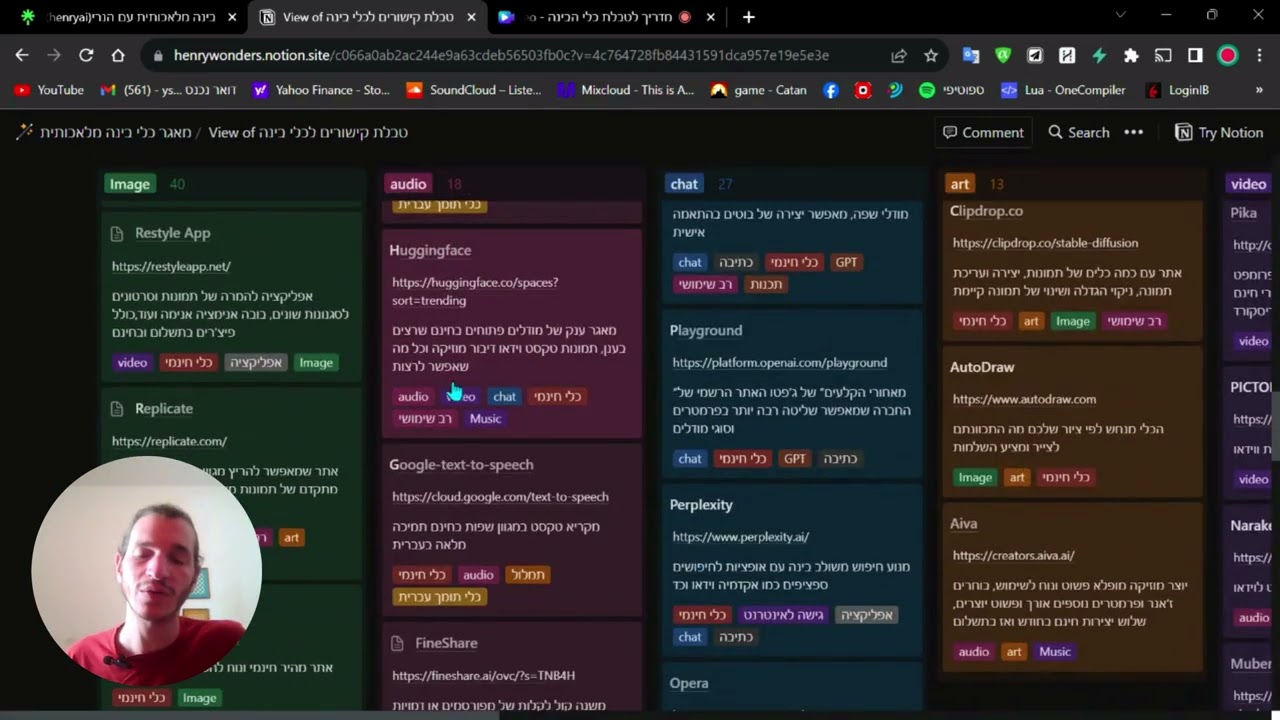Open the Notion three-dot page menu
This screenshot has width=1280, height=720.
pos(1133,132)
